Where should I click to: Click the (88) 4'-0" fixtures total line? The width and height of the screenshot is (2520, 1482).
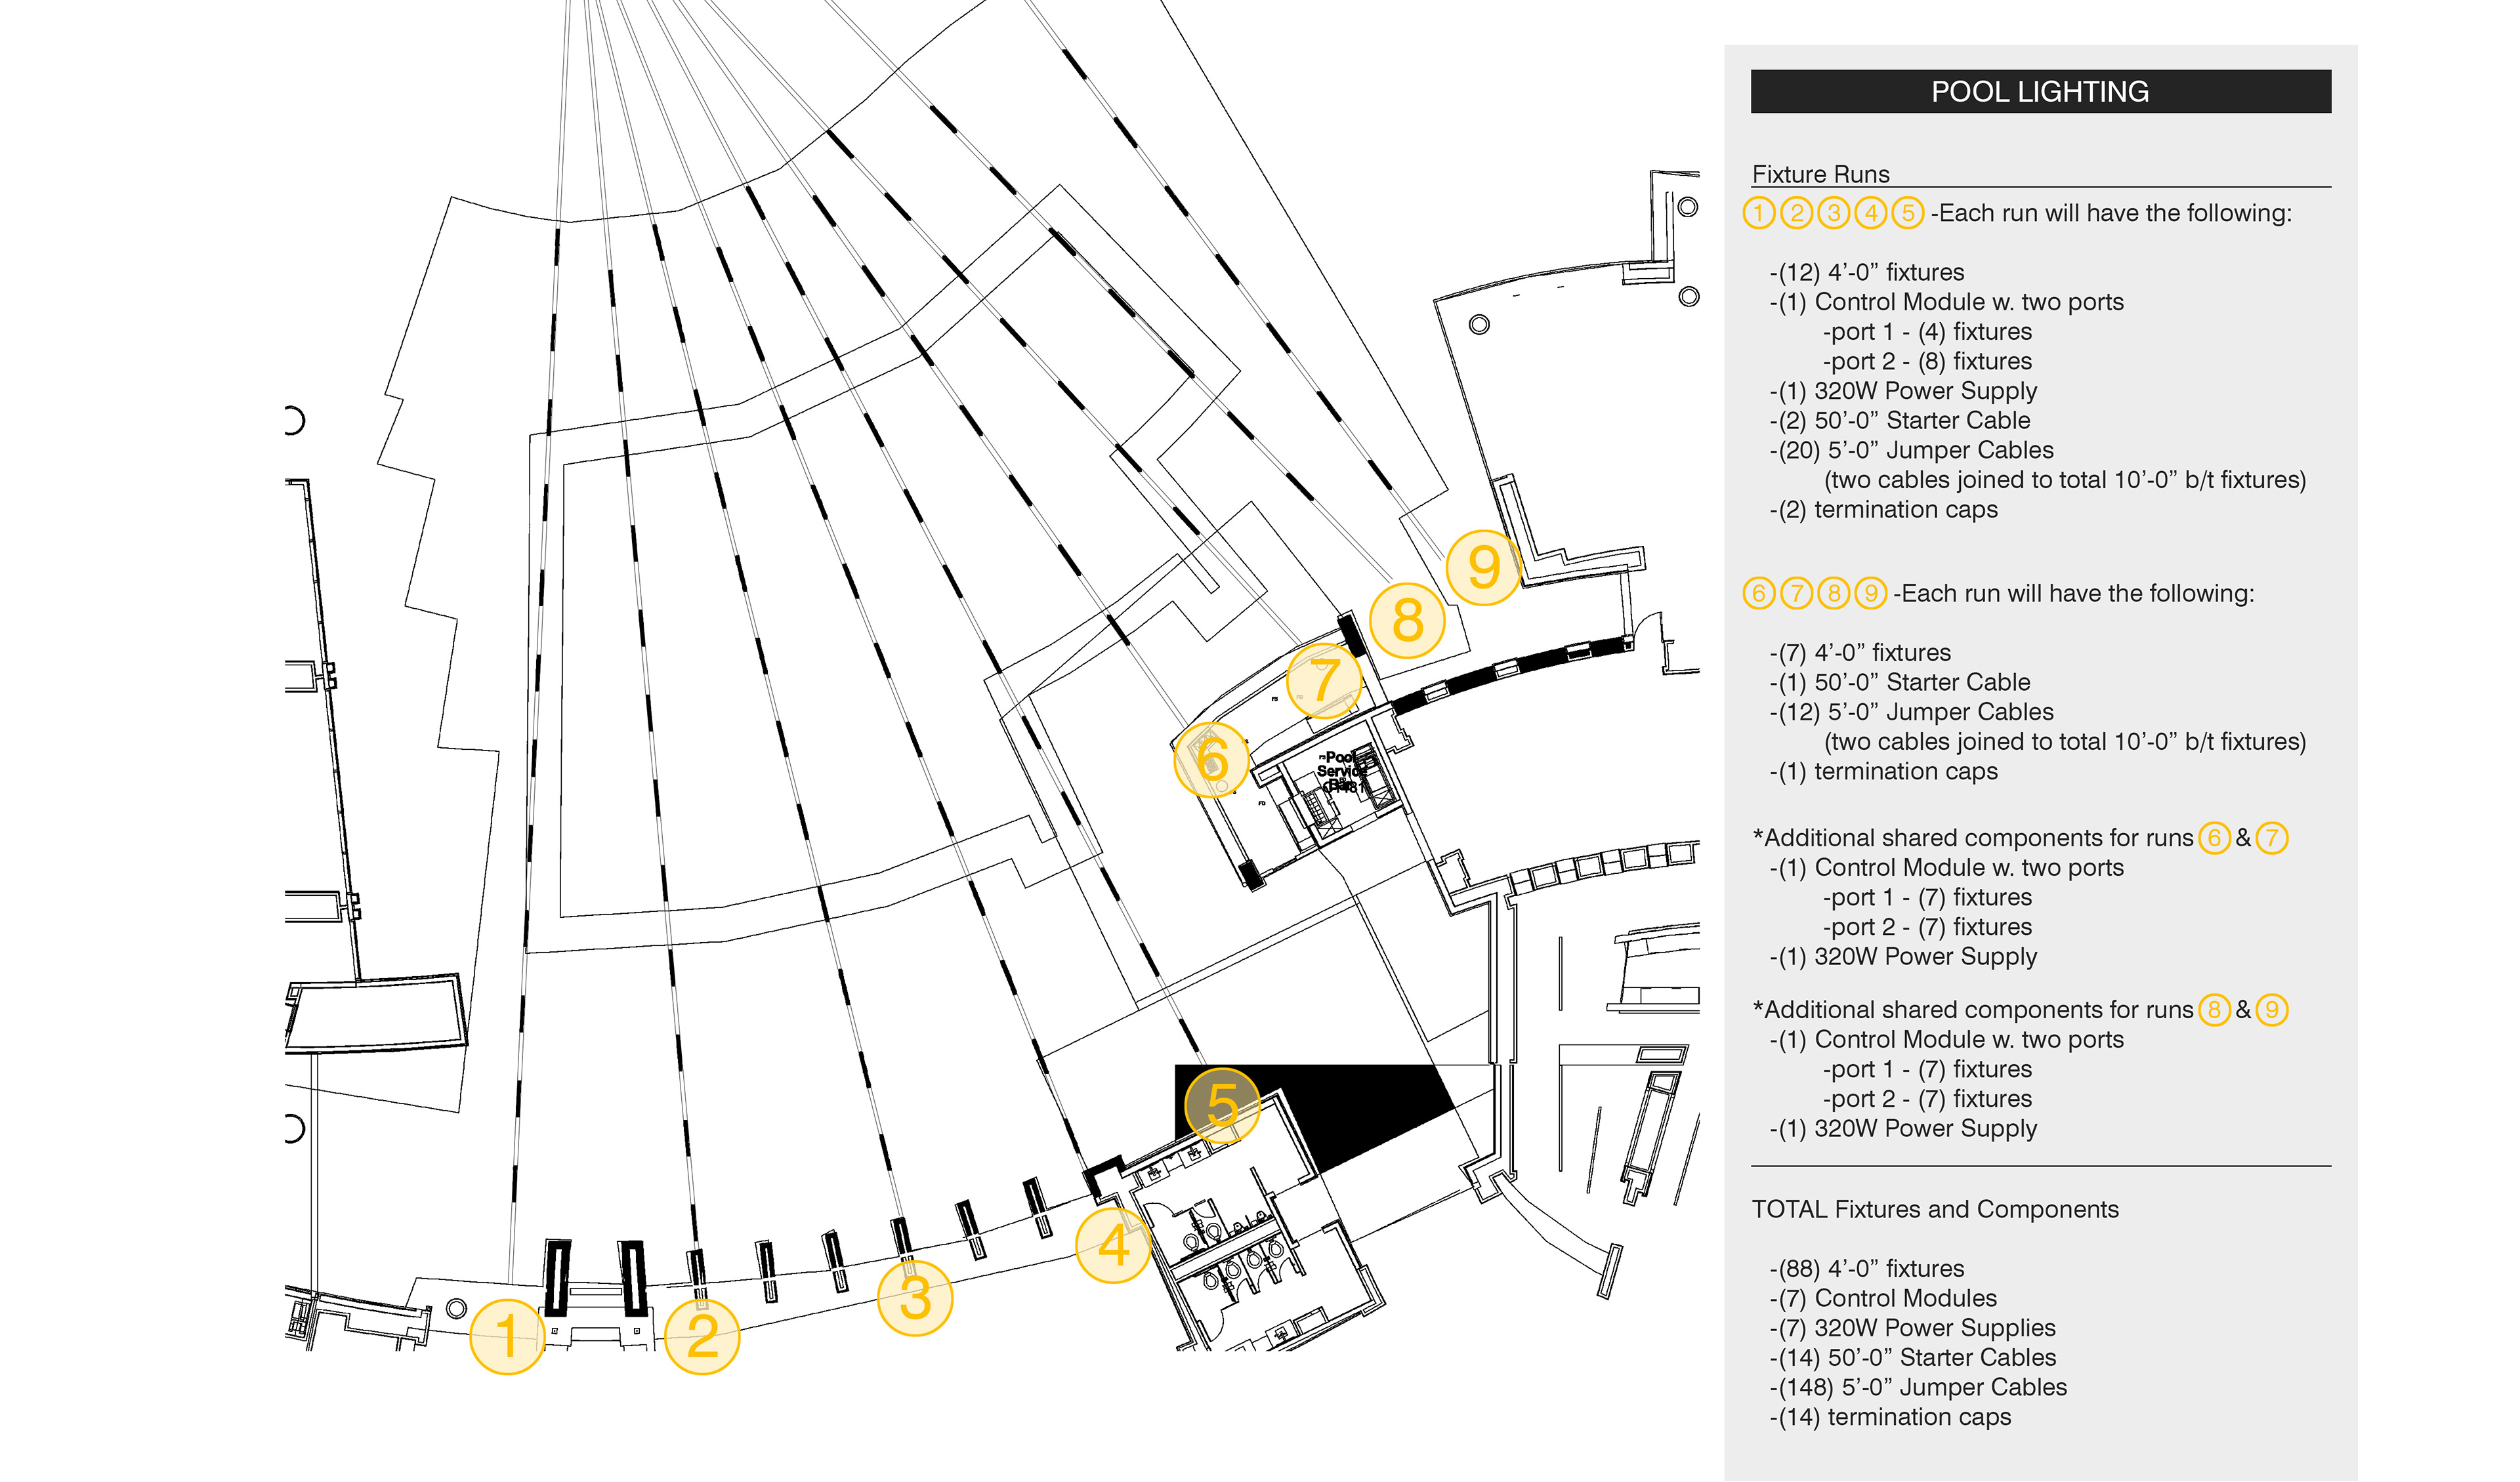[1867, 1268]
